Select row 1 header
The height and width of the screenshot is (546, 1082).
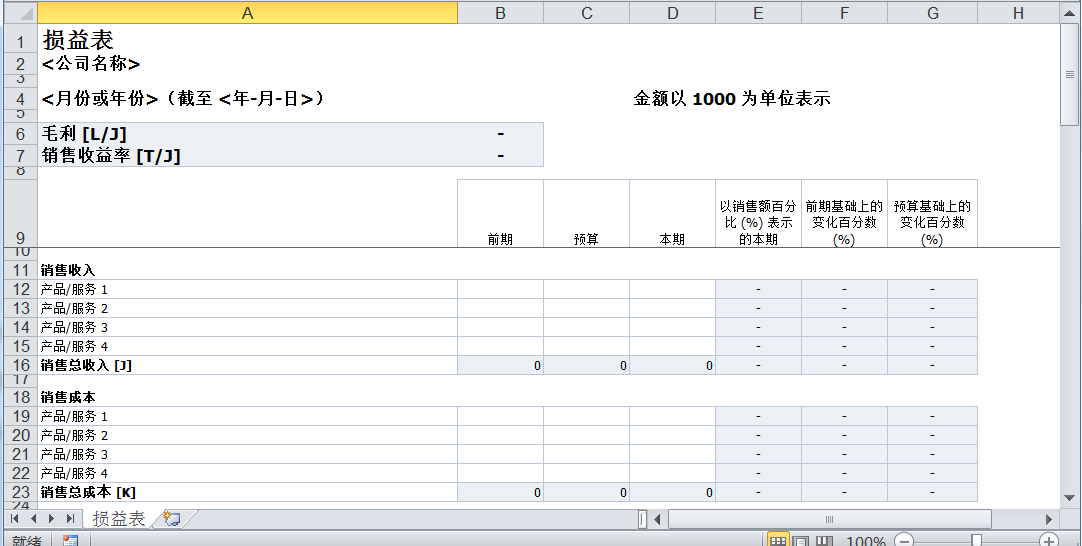pyautogui.click(x=21, y=40)
